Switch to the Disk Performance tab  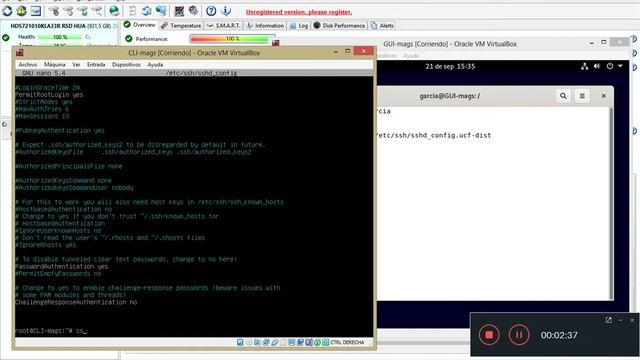339,25
